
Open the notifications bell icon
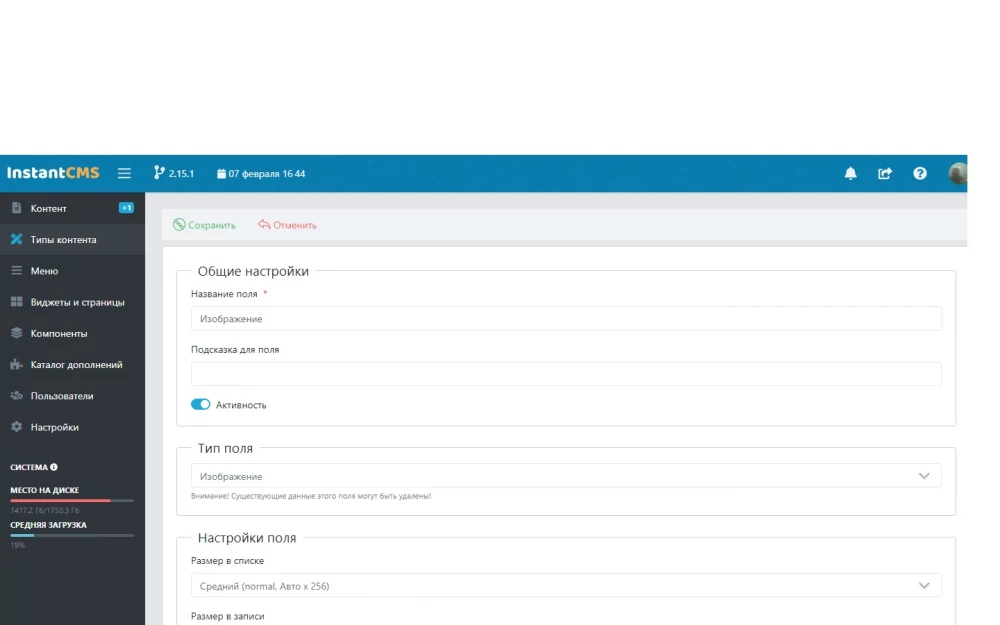click(850, 173)
